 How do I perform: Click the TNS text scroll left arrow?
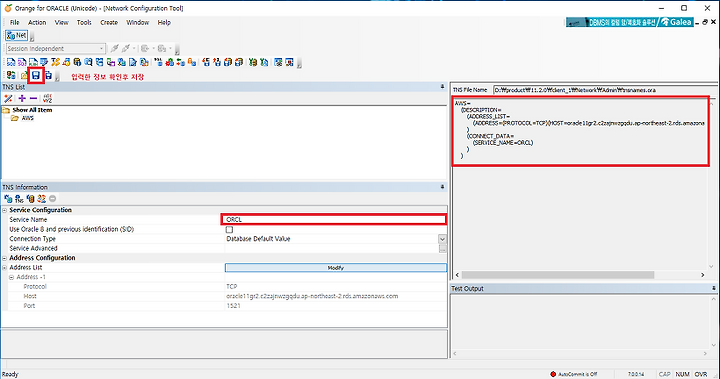457,275
